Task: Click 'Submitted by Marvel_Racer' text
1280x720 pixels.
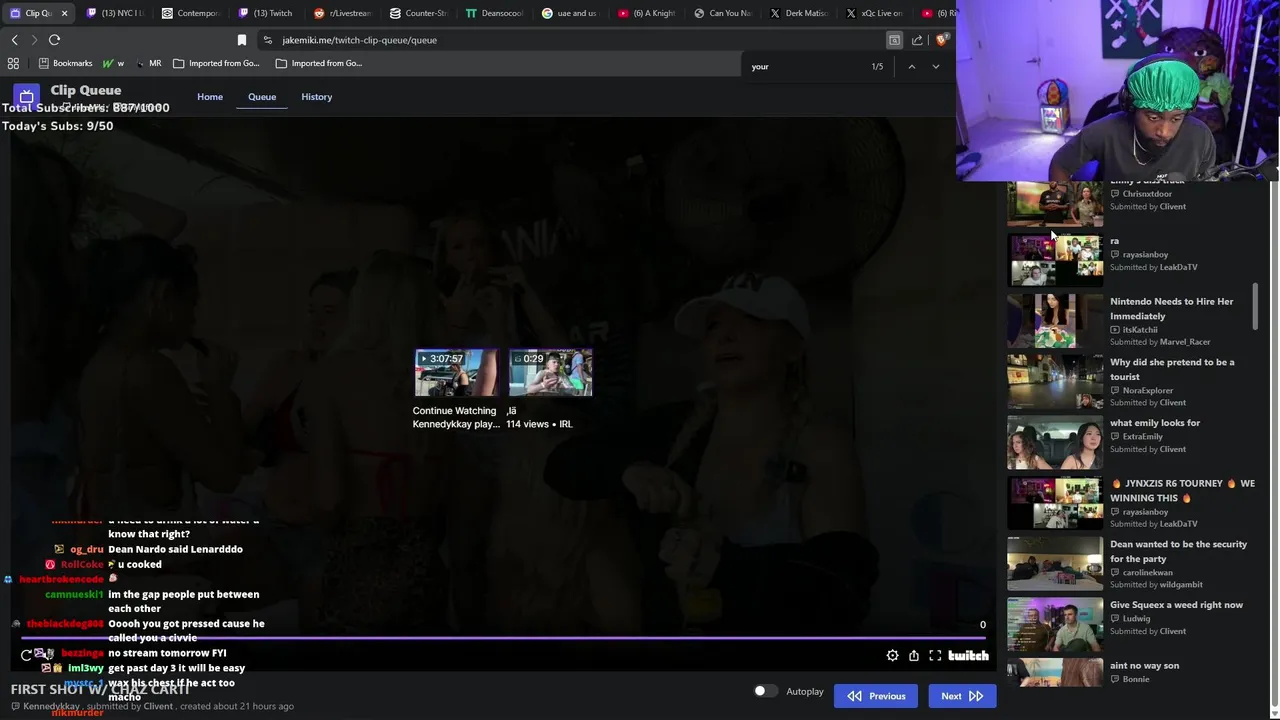Action: pyautogui.click(x=1160, y=342)
